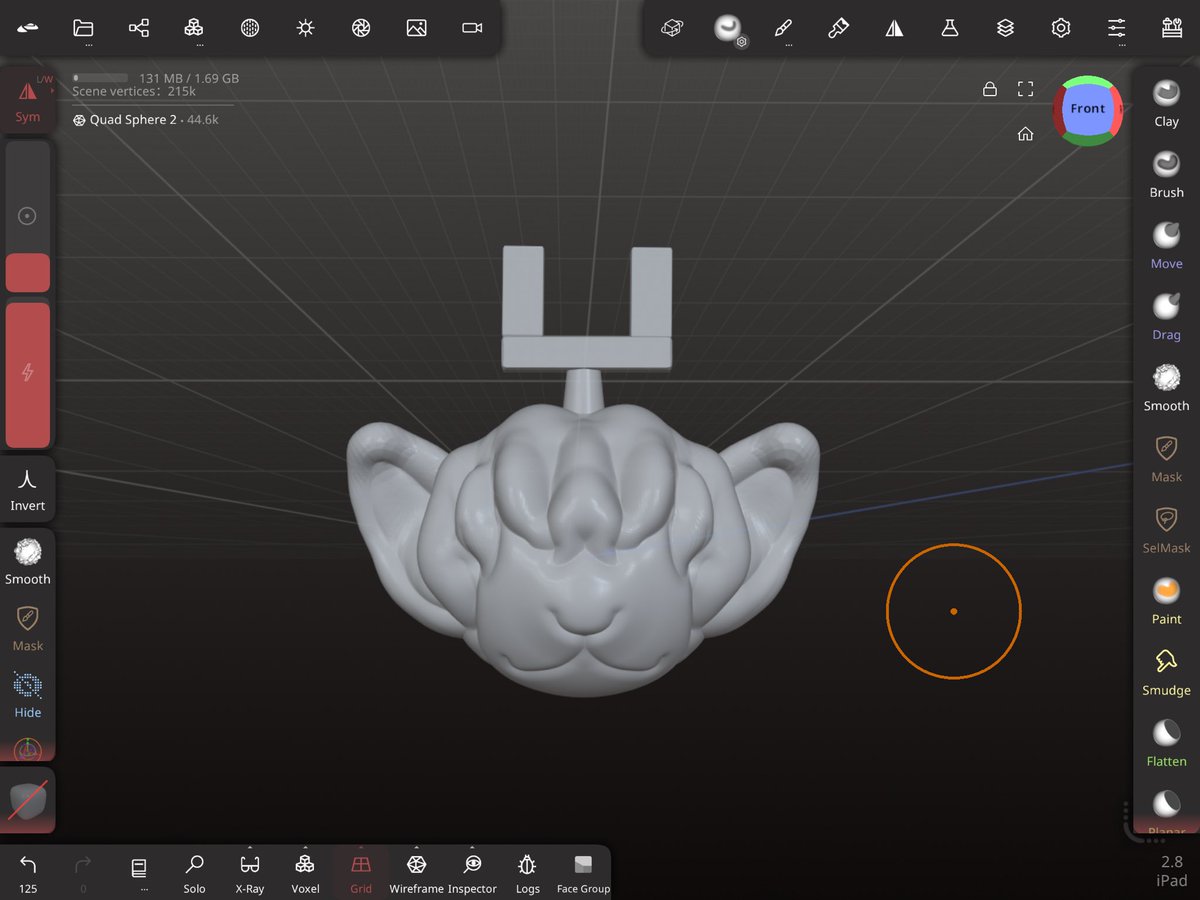
Task: Toggle the Grid display
Action: [361, 873]
